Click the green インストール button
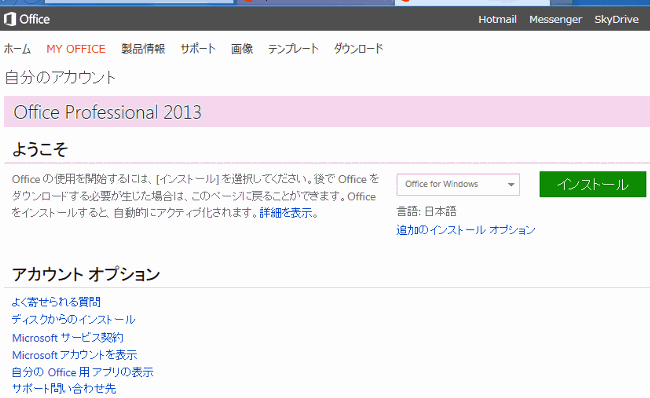Image resolution: width=650 pixels, height=398 pixels. click(x=592, y=184)
